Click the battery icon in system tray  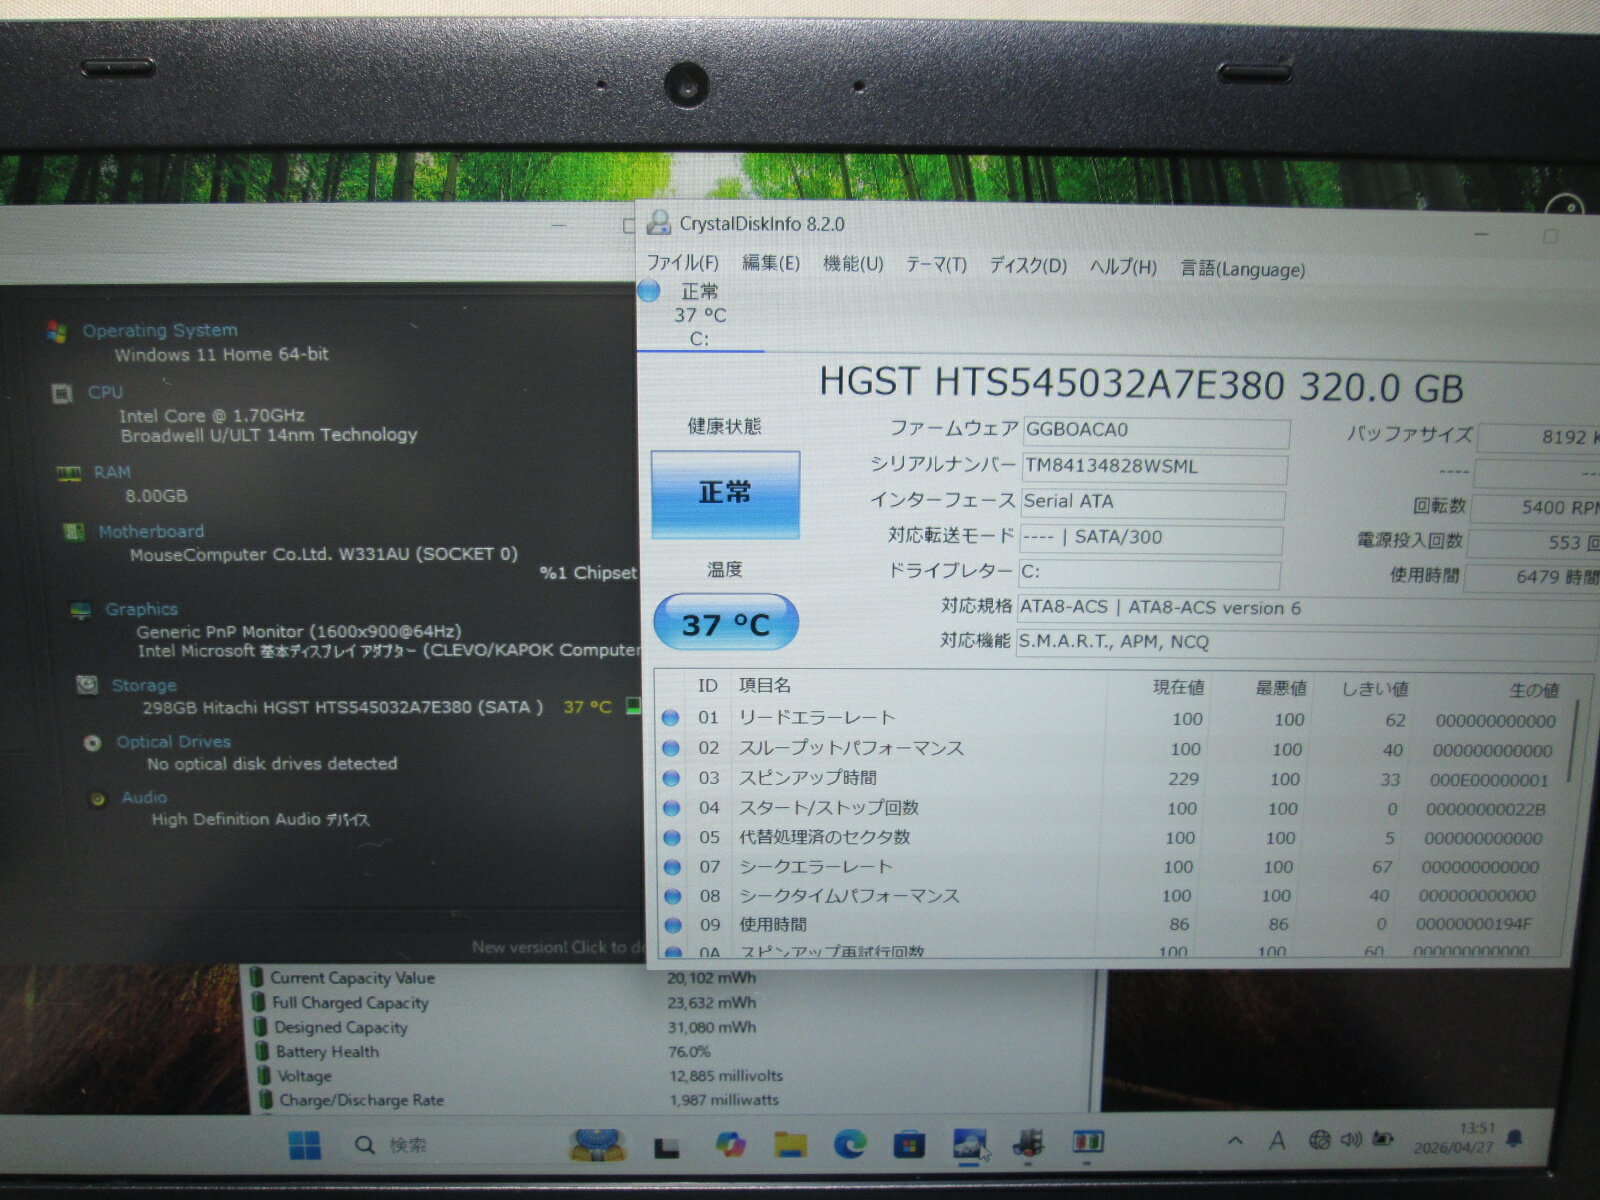coord(1384,1139)
